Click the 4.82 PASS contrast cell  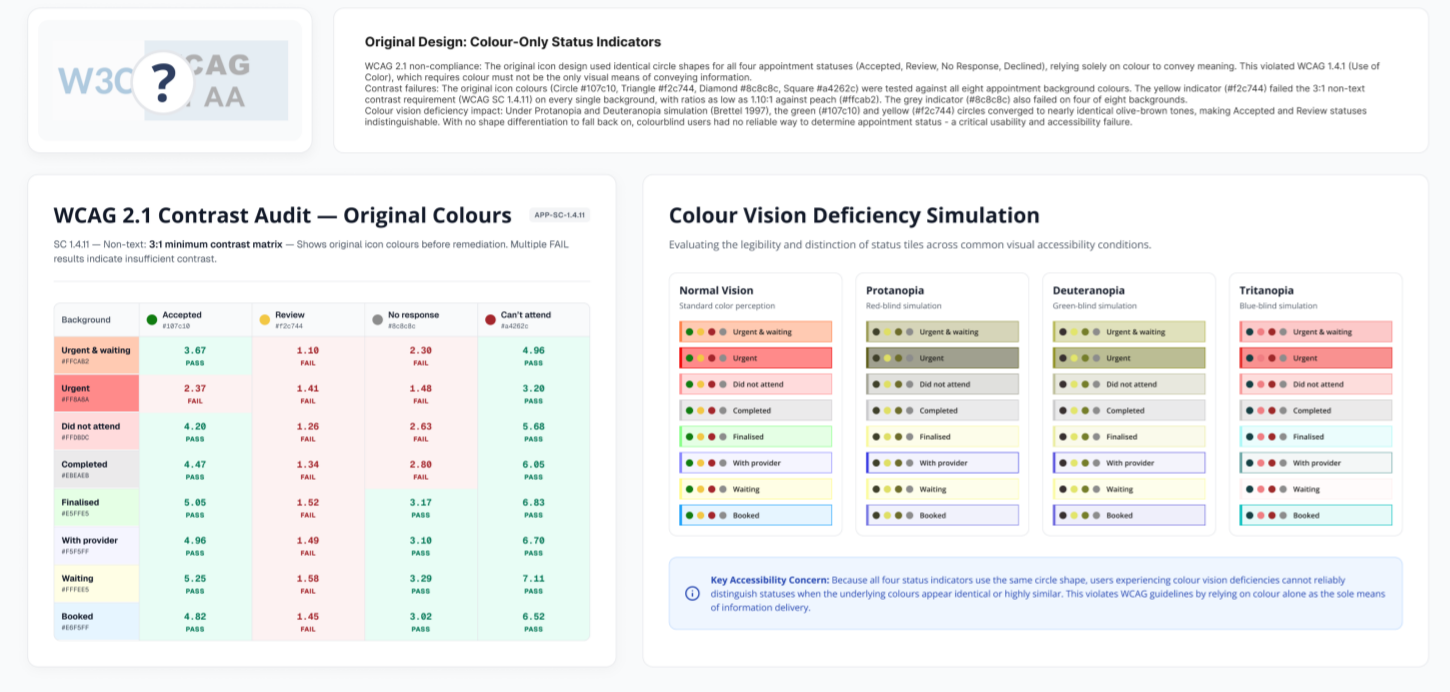pos(195,621)
